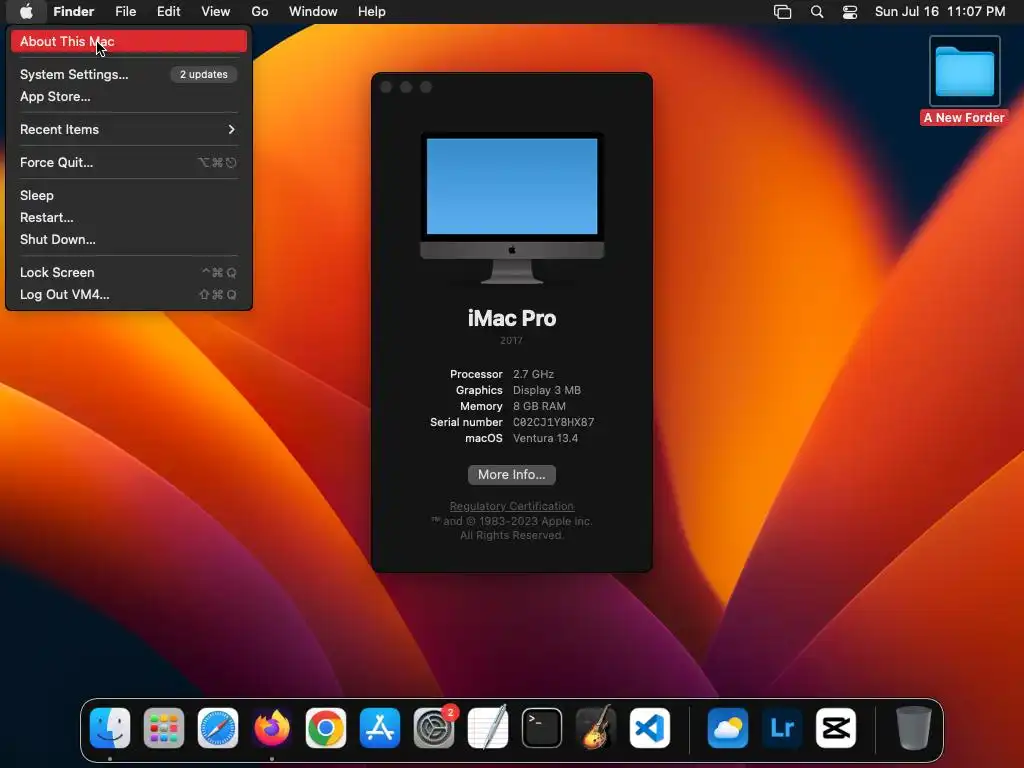Open System Settings gear in the Dock
Screen dimensions: 1024x768
[x=434, y=728]
